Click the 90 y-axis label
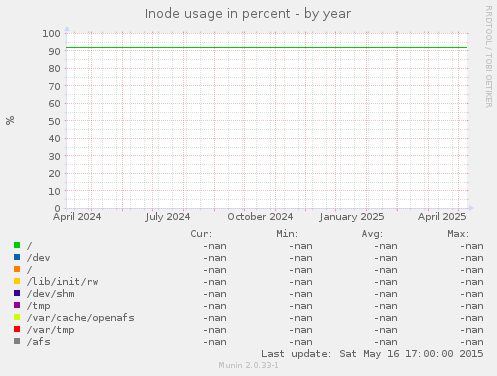The height and width of the screenshot is (376, 497). pos(54,51)
